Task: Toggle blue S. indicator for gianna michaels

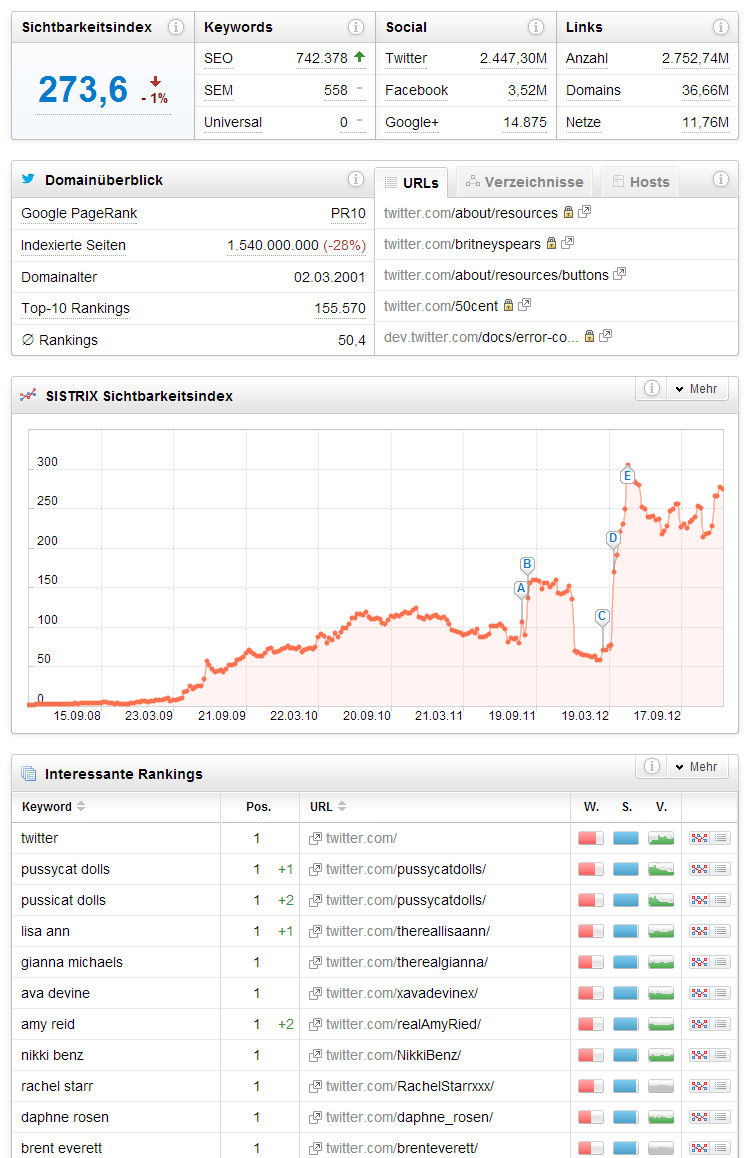Action: click(x=625, y=962)
